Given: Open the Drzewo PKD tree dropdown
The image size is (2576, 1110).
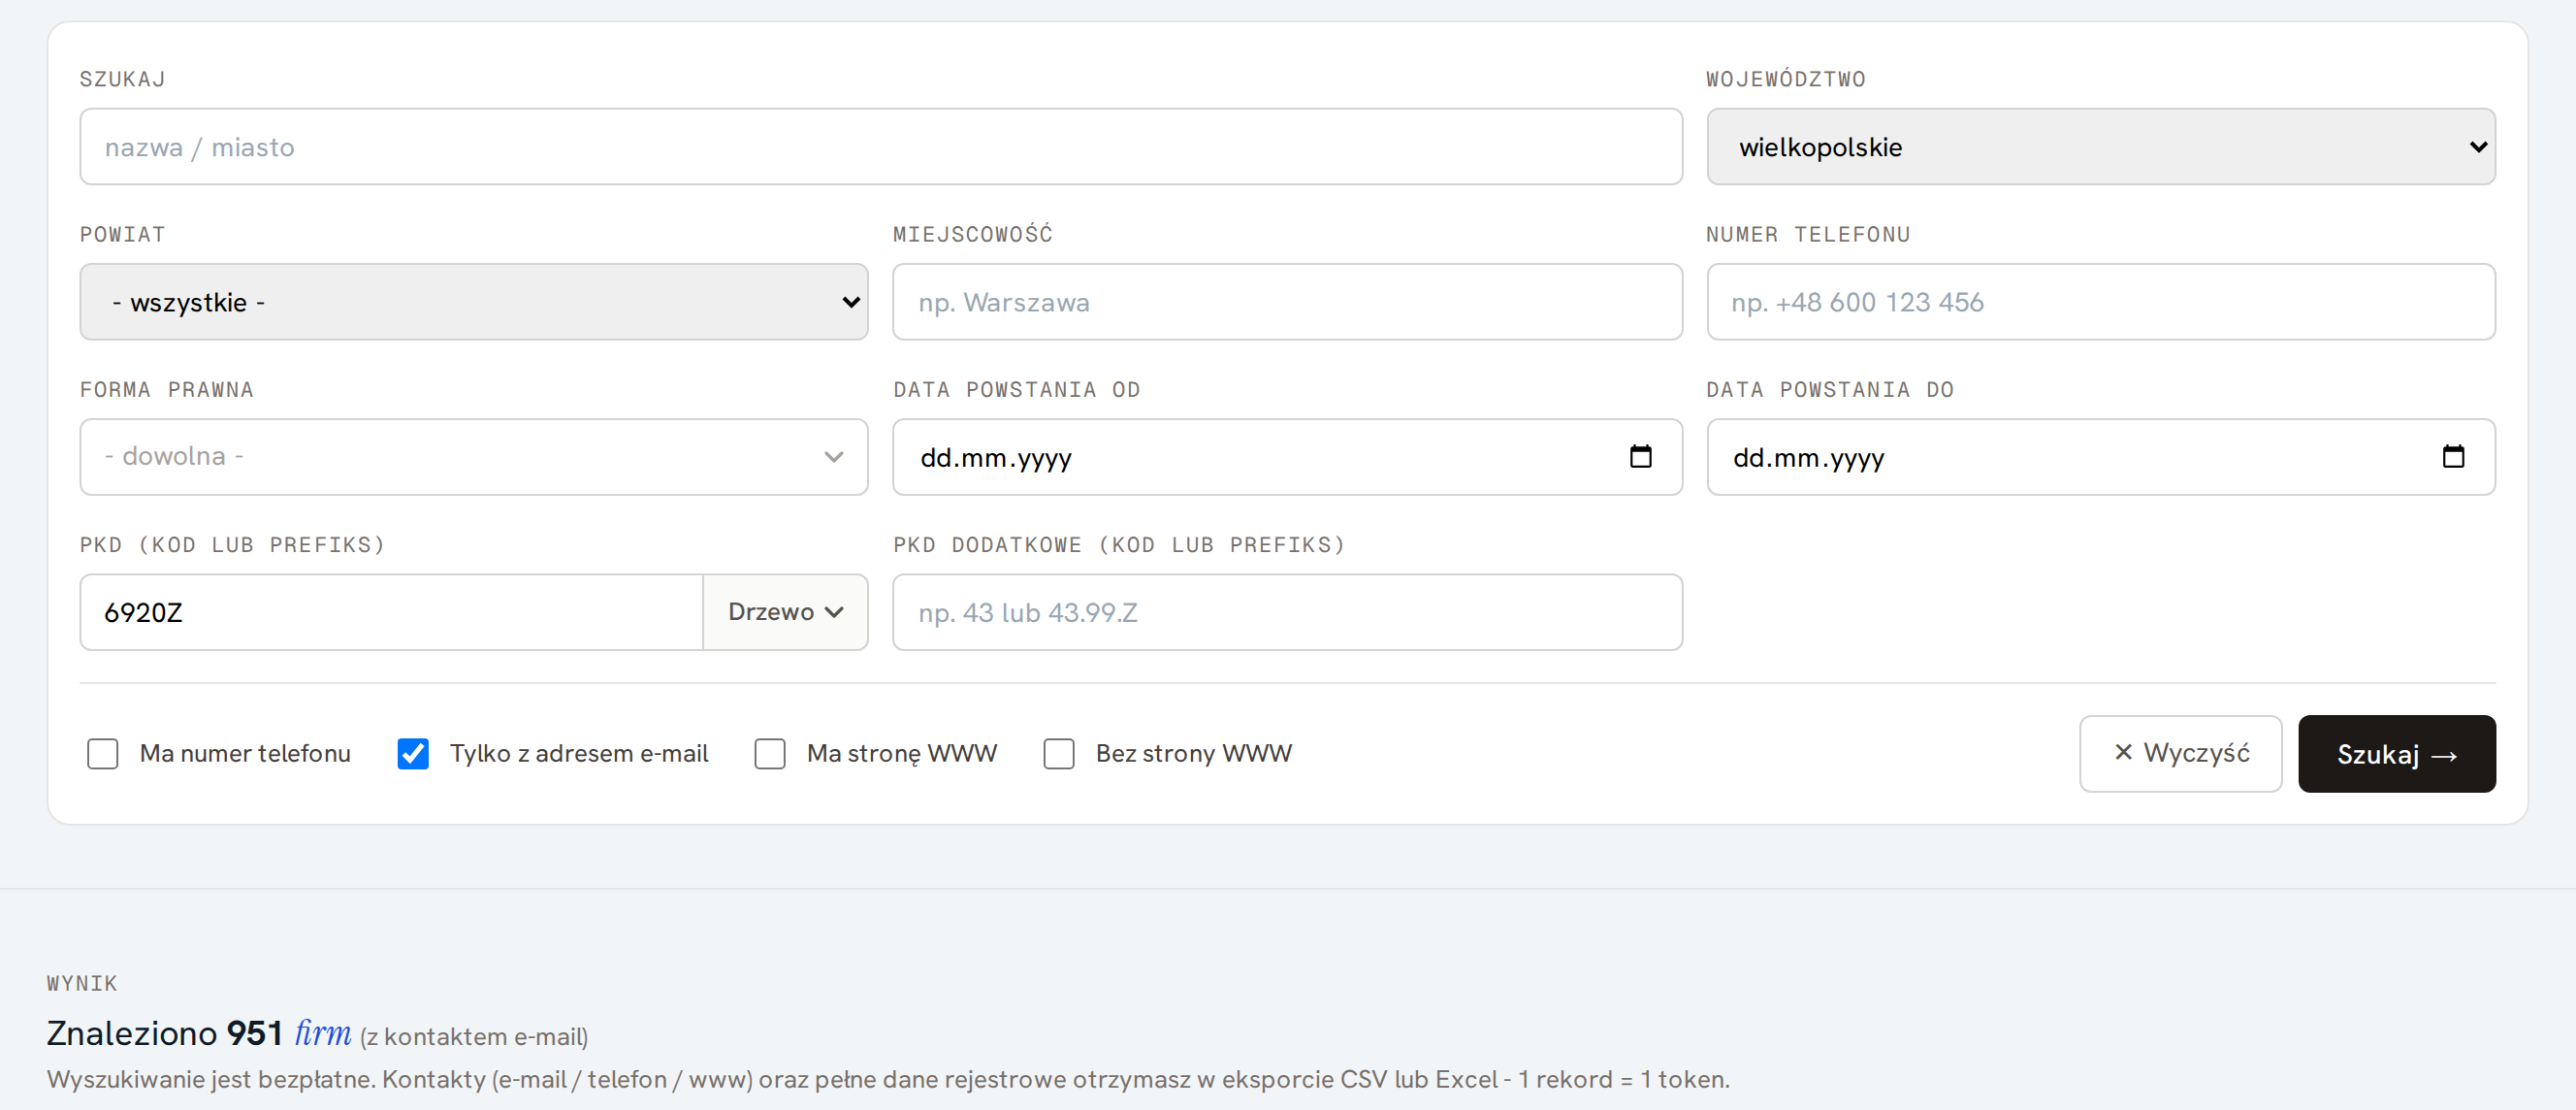Looking at the screenshot, I should pyautogui.click(x=785, y=612).
